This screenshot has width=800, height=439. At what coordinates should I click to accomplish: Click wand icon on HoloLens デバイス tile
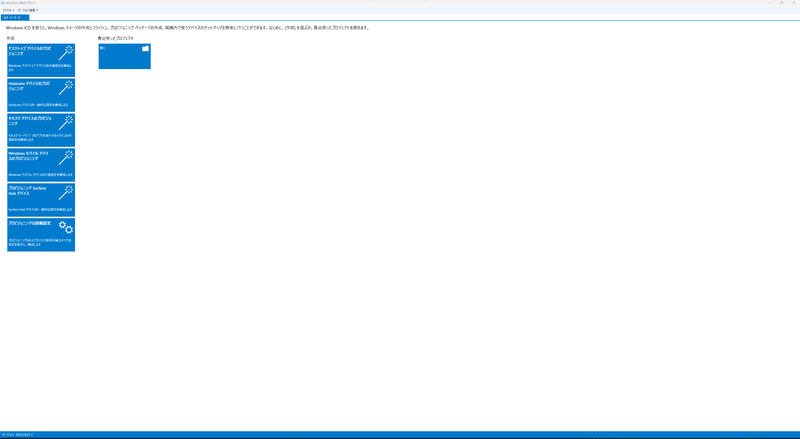click(66, 87)
